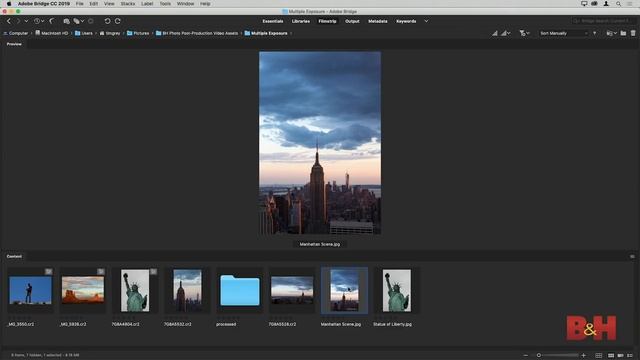The height and width of the screenshot is (360, 640).
Task: Select the Content panel tab
Action: pyautogui.click(x=14, y=256)
